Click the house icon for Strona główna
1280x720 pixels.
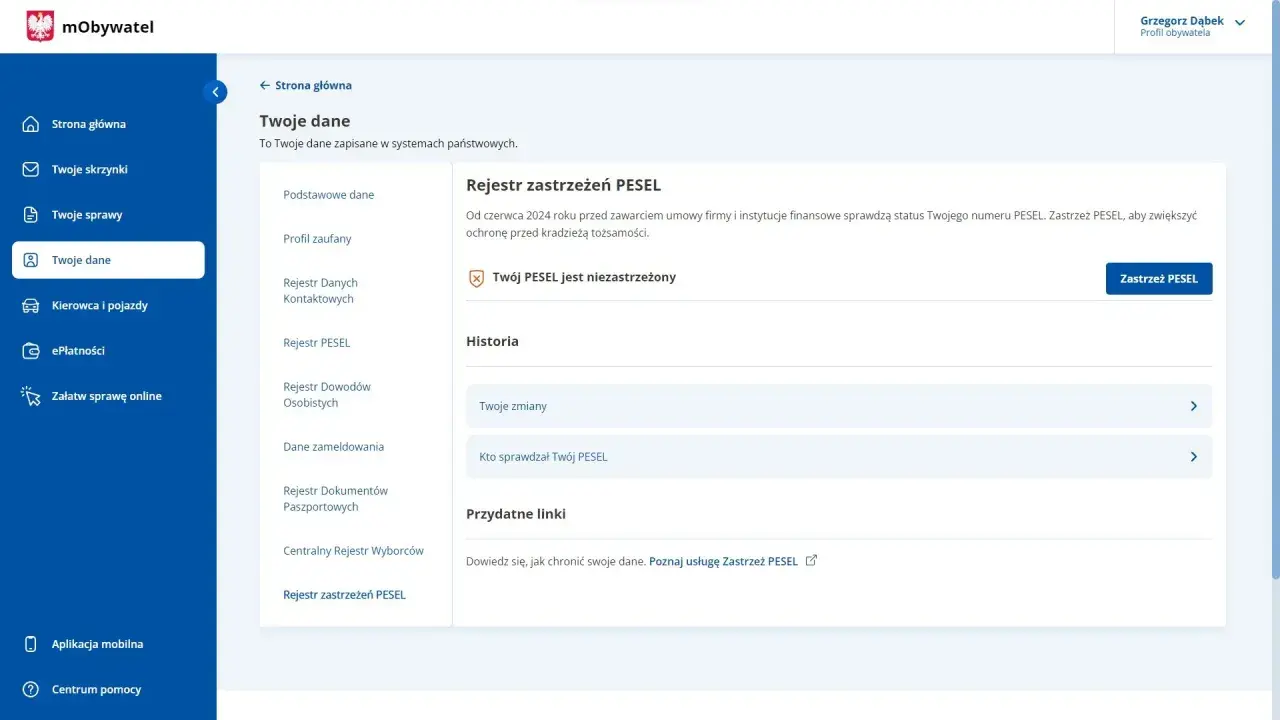[31, 124]
